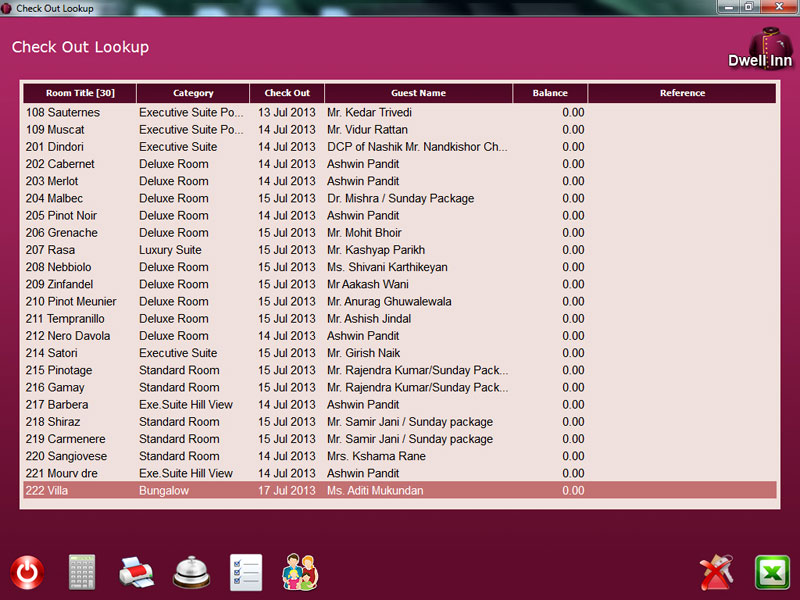Click the Reference column header
Viewport: 800px width, 600px height.
[682, 93]
